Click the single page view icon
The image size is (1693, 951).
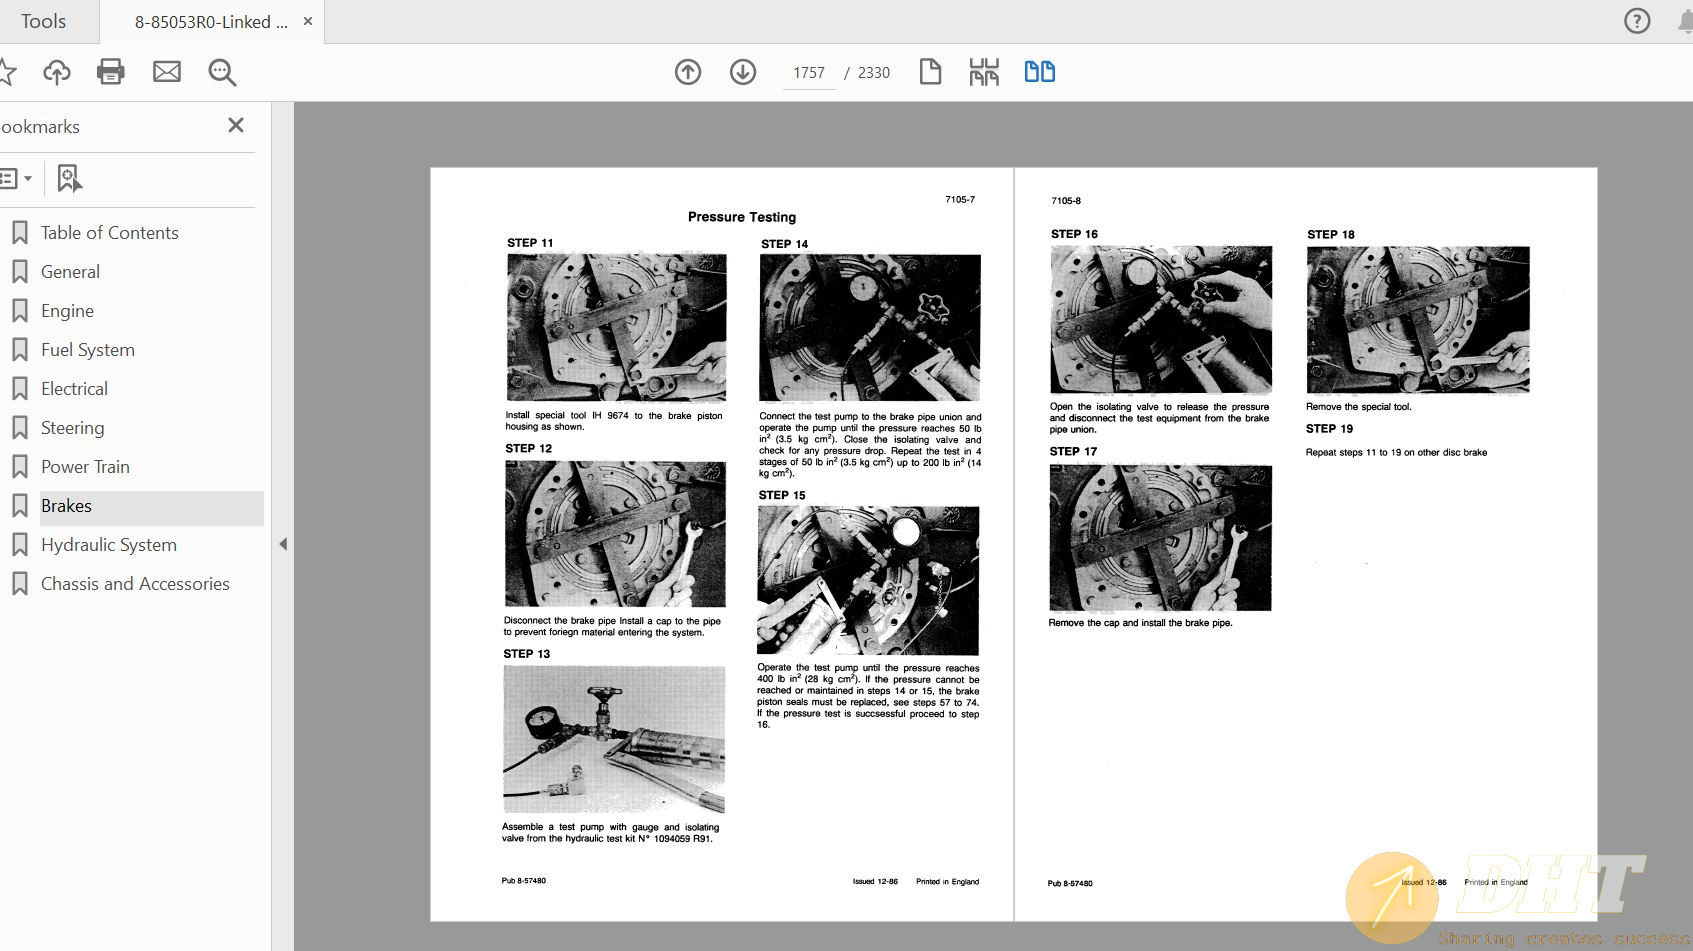click(x=930, y=72)
